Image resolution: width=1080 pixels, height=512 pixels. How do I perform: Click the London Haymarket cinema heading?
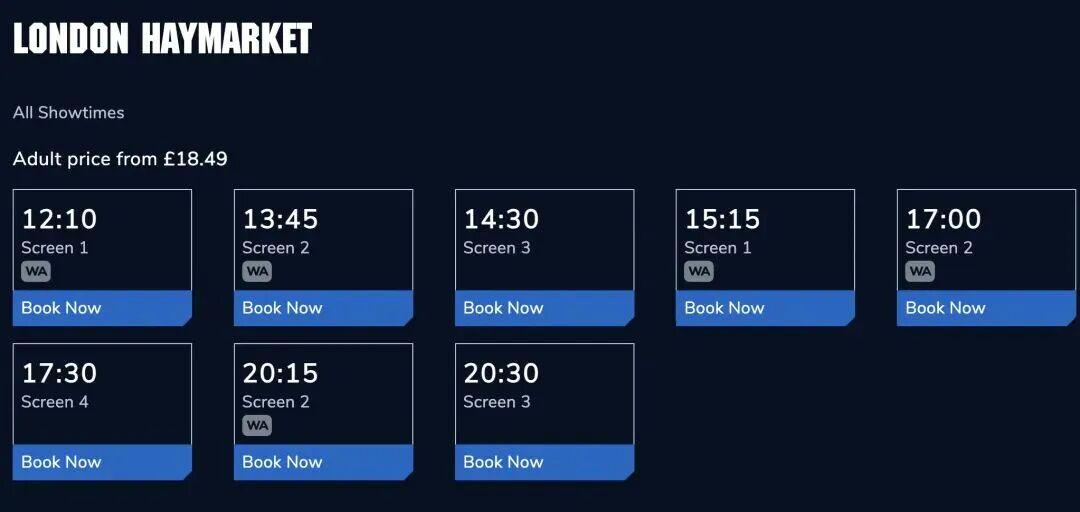(x=163, y=39)
